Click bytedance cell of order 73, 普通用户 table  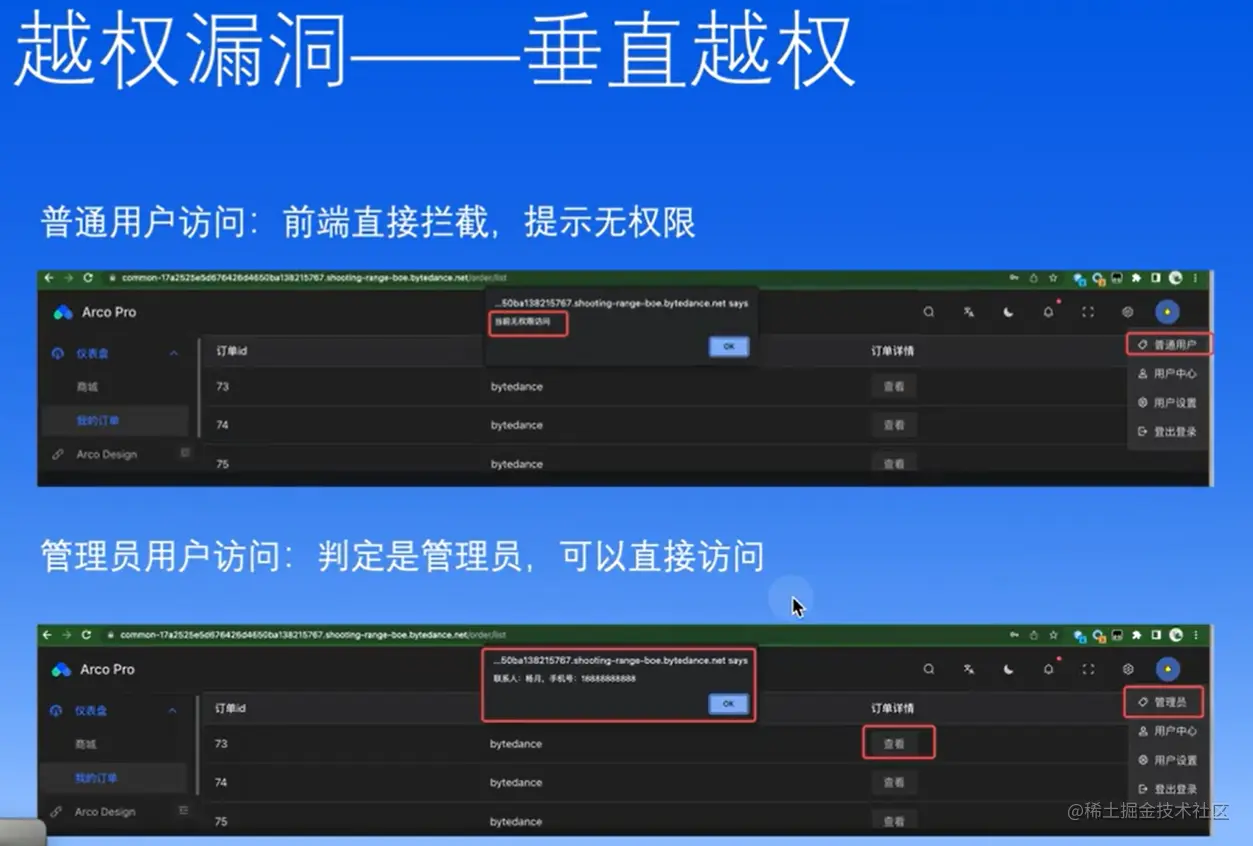[x=517, y=386]
